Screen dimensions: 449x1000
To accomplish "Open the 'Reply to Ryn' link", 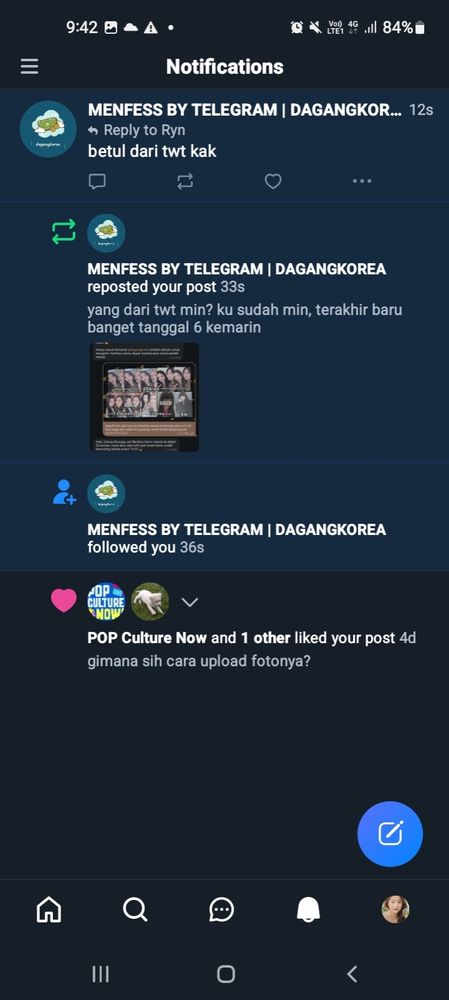I will (136, 130).
